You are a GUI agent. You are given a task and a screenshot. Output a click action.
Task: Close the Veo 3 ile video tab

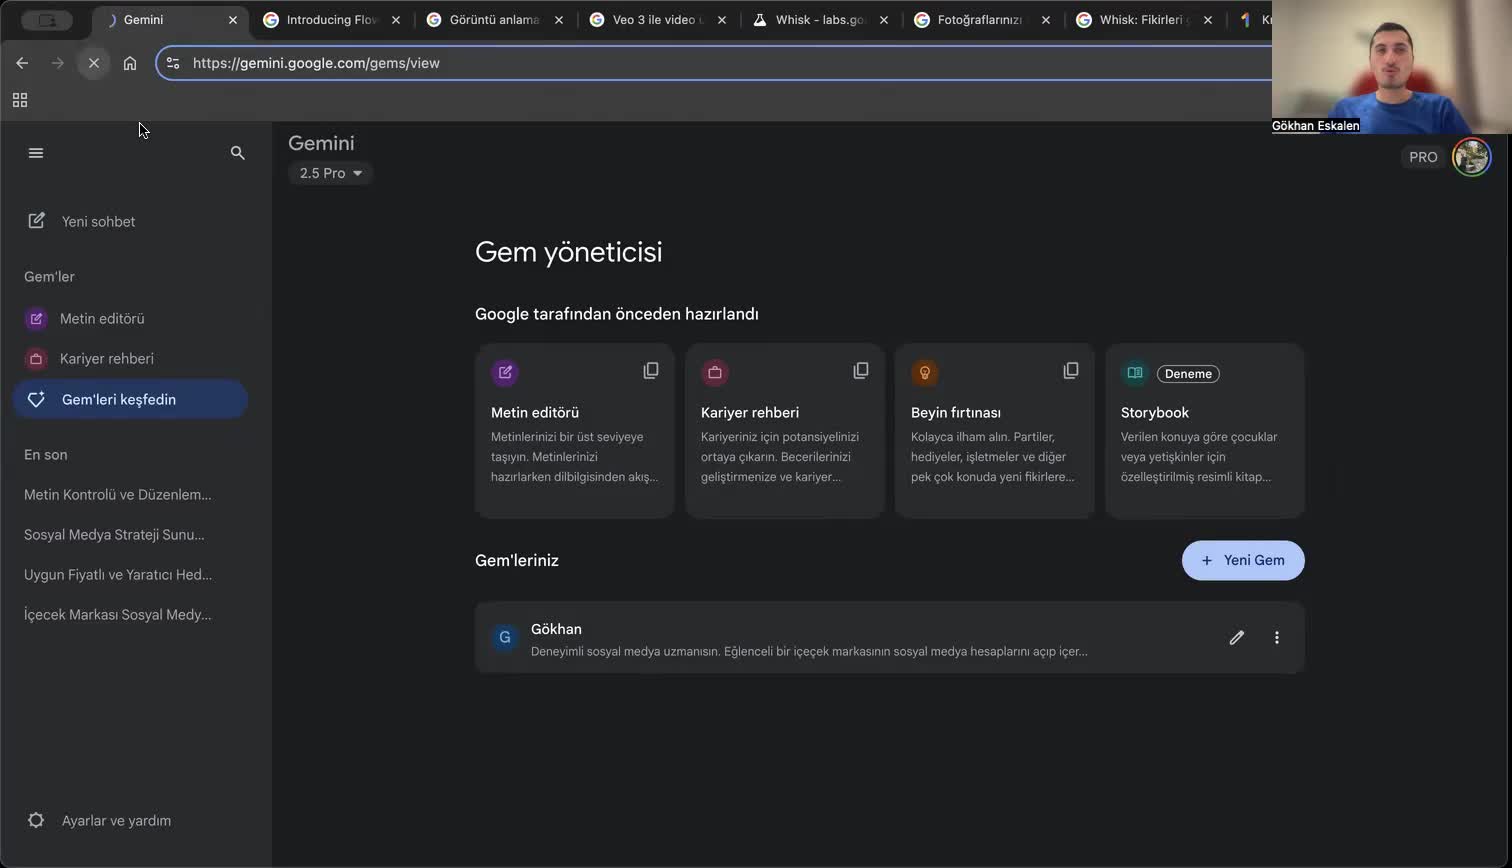click(x=722, y=20)
